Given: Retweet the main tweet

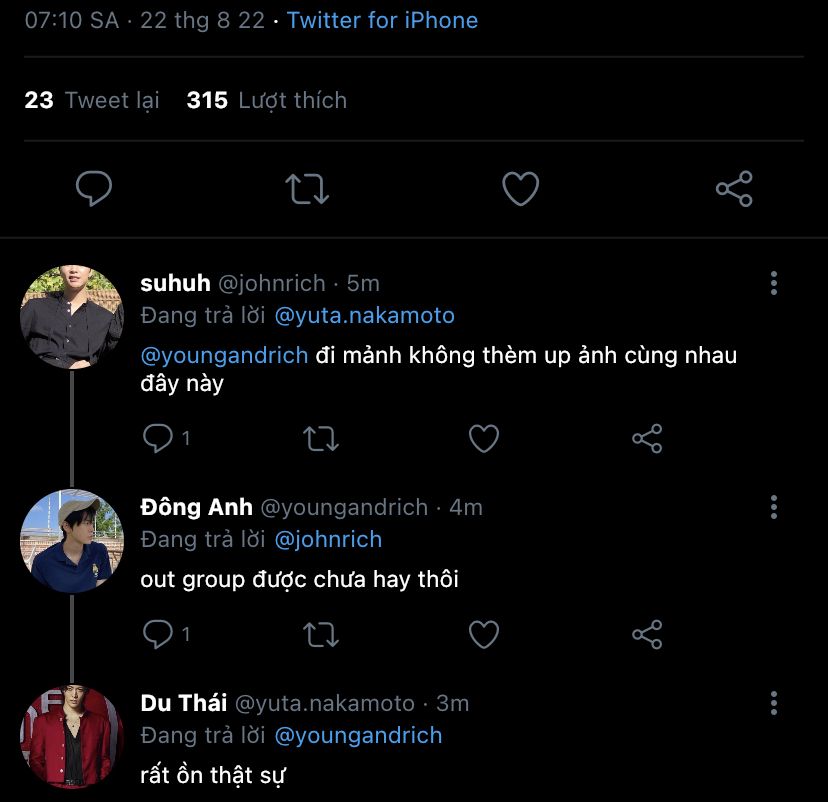Looking at the screenshot, I should pyautogui.click(x=307, y=188).
